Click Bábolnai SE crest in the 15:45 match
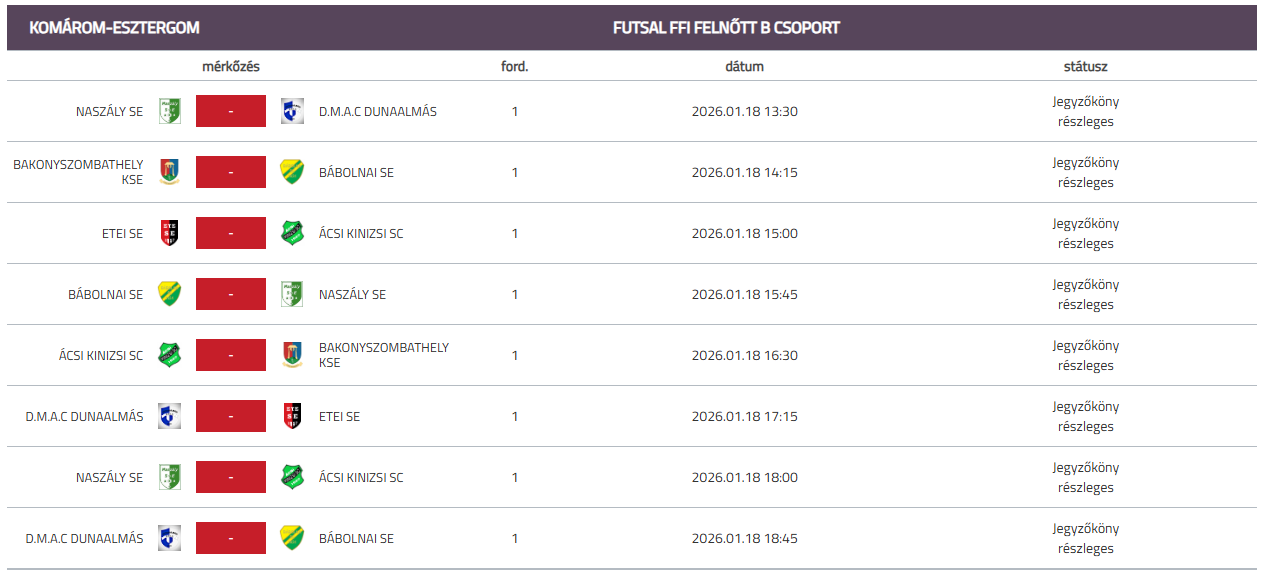Image resolution: width=1266 pixels, height=585 pixels. pos(170,294)
